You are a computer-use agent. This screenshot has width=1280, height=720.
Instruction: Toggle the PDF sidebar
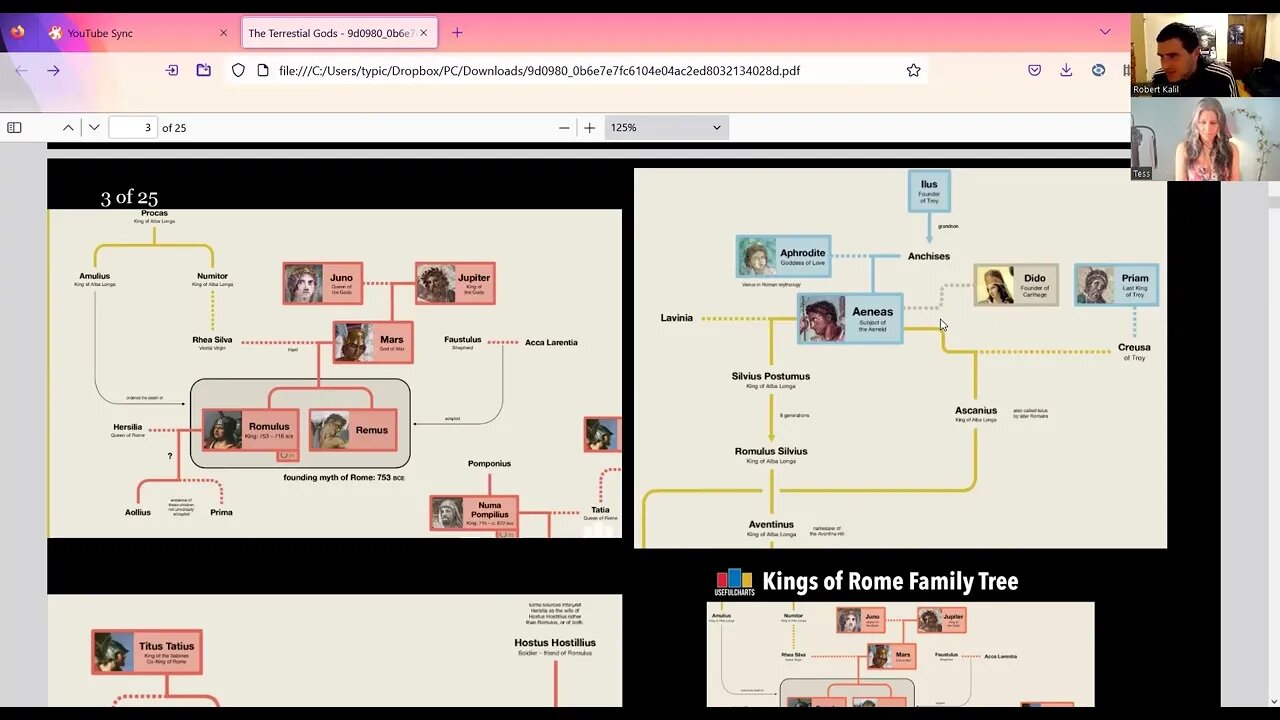click(14, 127)
